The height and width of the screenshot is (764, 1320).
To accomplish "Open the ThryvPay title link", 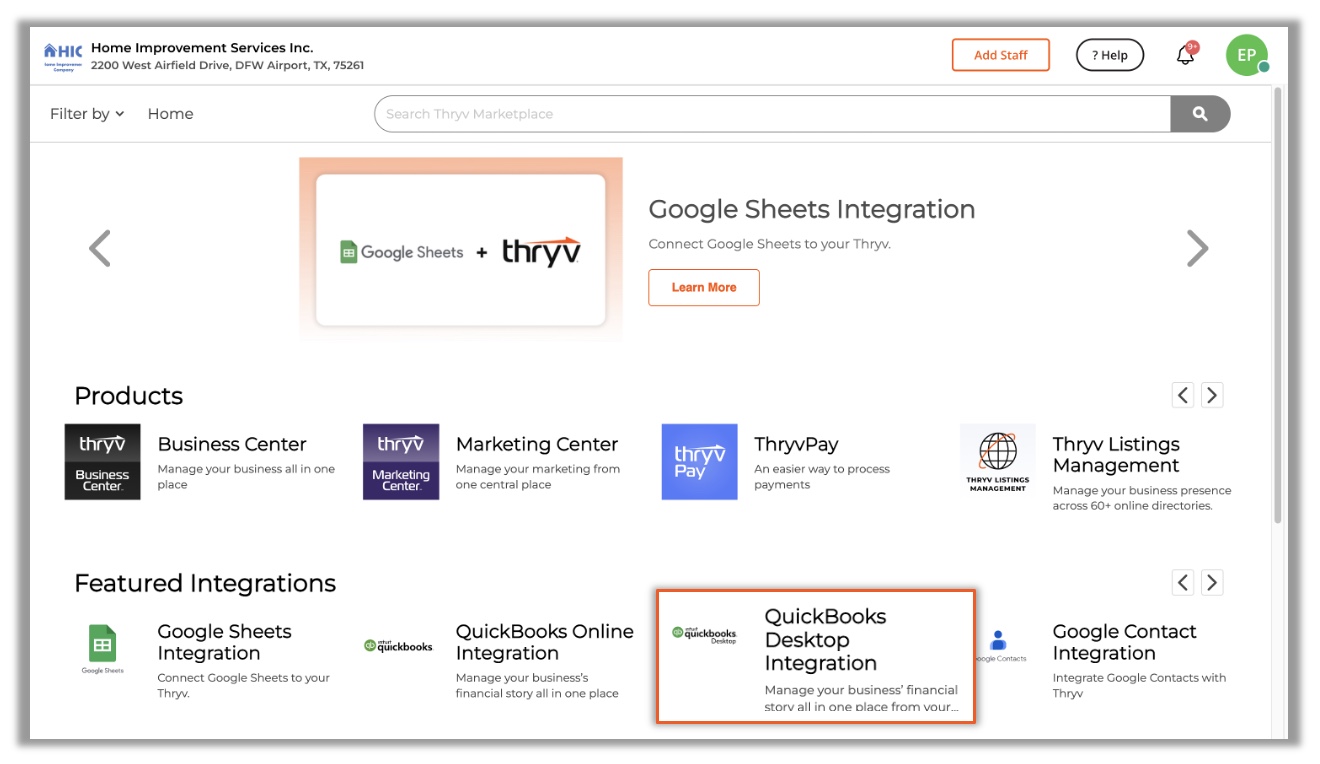I will (x=796, y=444).
